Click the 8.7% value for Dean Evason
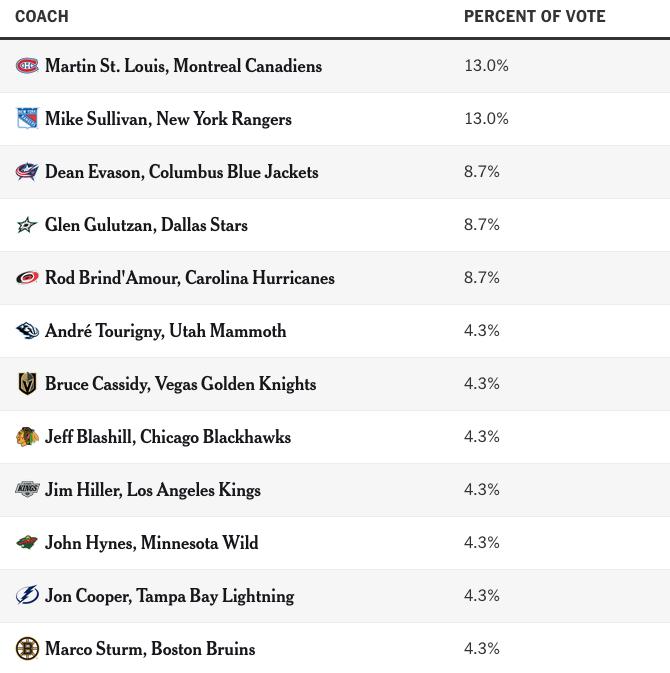 482,172
